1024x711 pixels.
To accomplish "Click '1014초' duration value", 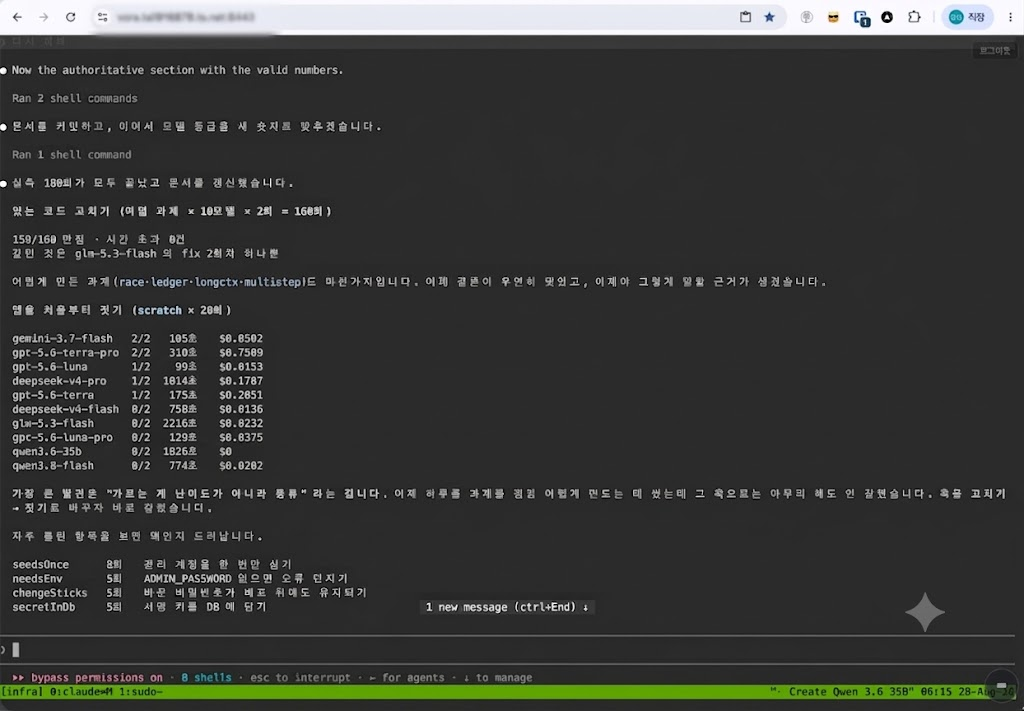I will (180, 381).
